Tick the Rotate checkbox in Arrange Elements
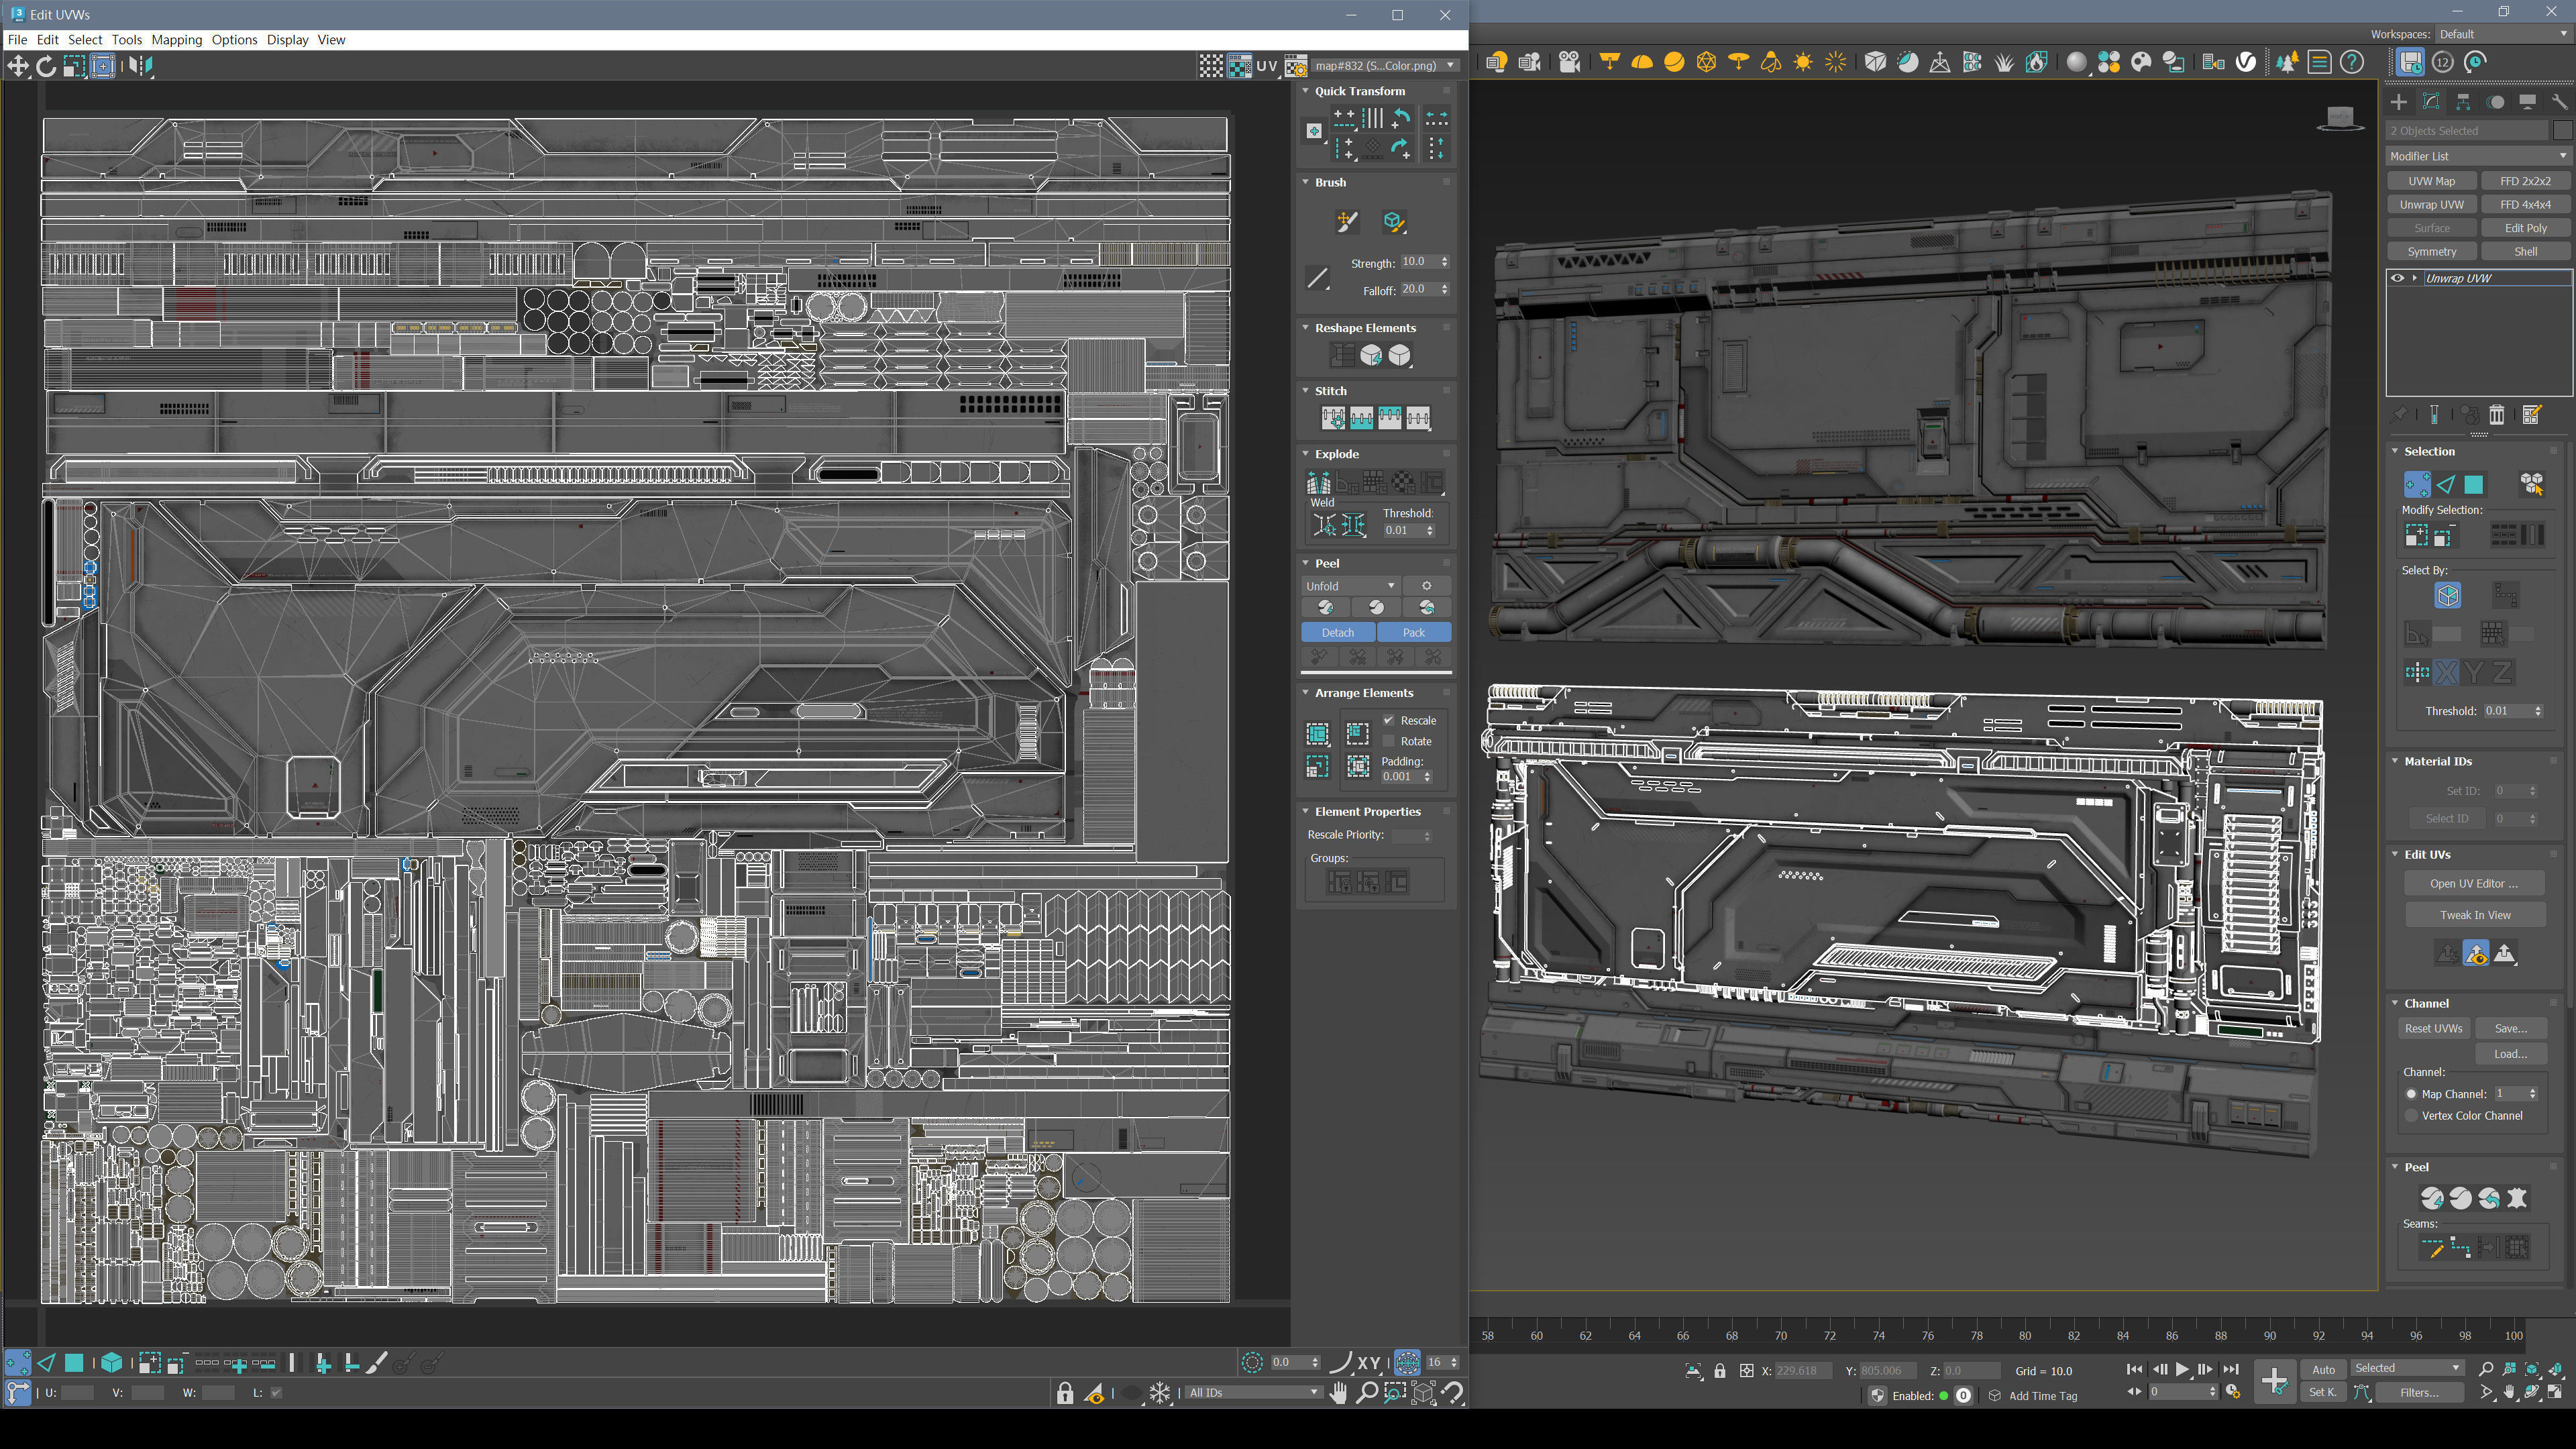Viewport: 2576px width, 1449px height. click(1388, 741)
